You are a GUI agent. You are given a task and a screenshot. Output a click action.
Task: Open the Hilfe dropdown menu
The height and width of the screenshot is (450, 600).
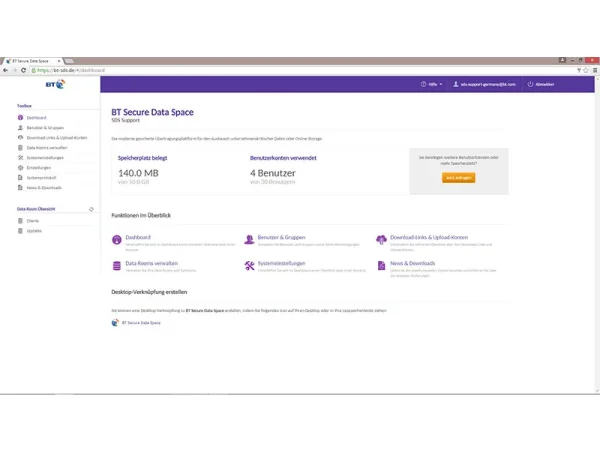point(432,84)
